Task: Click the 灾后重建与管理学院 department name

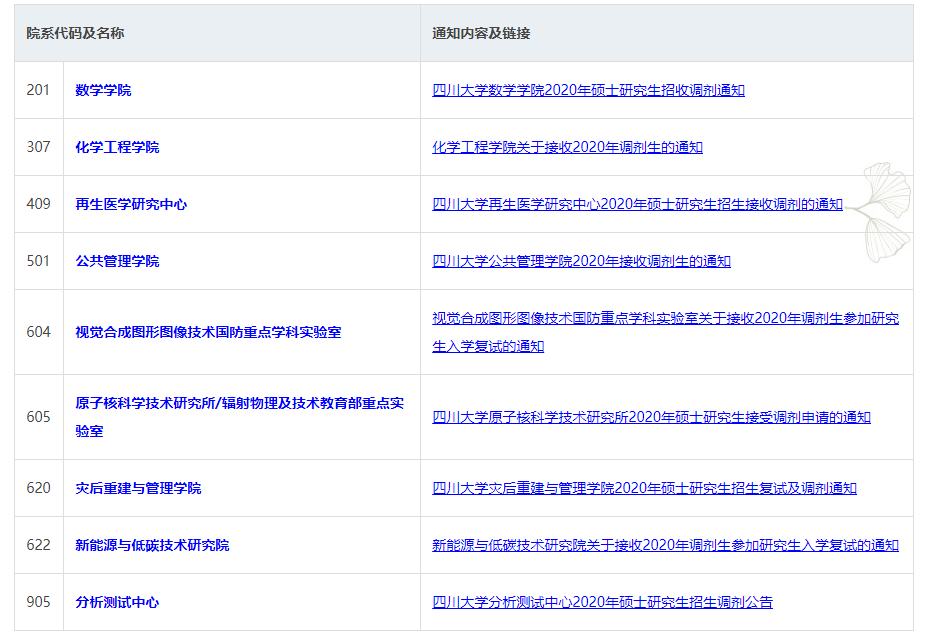Action: point(138,488)
